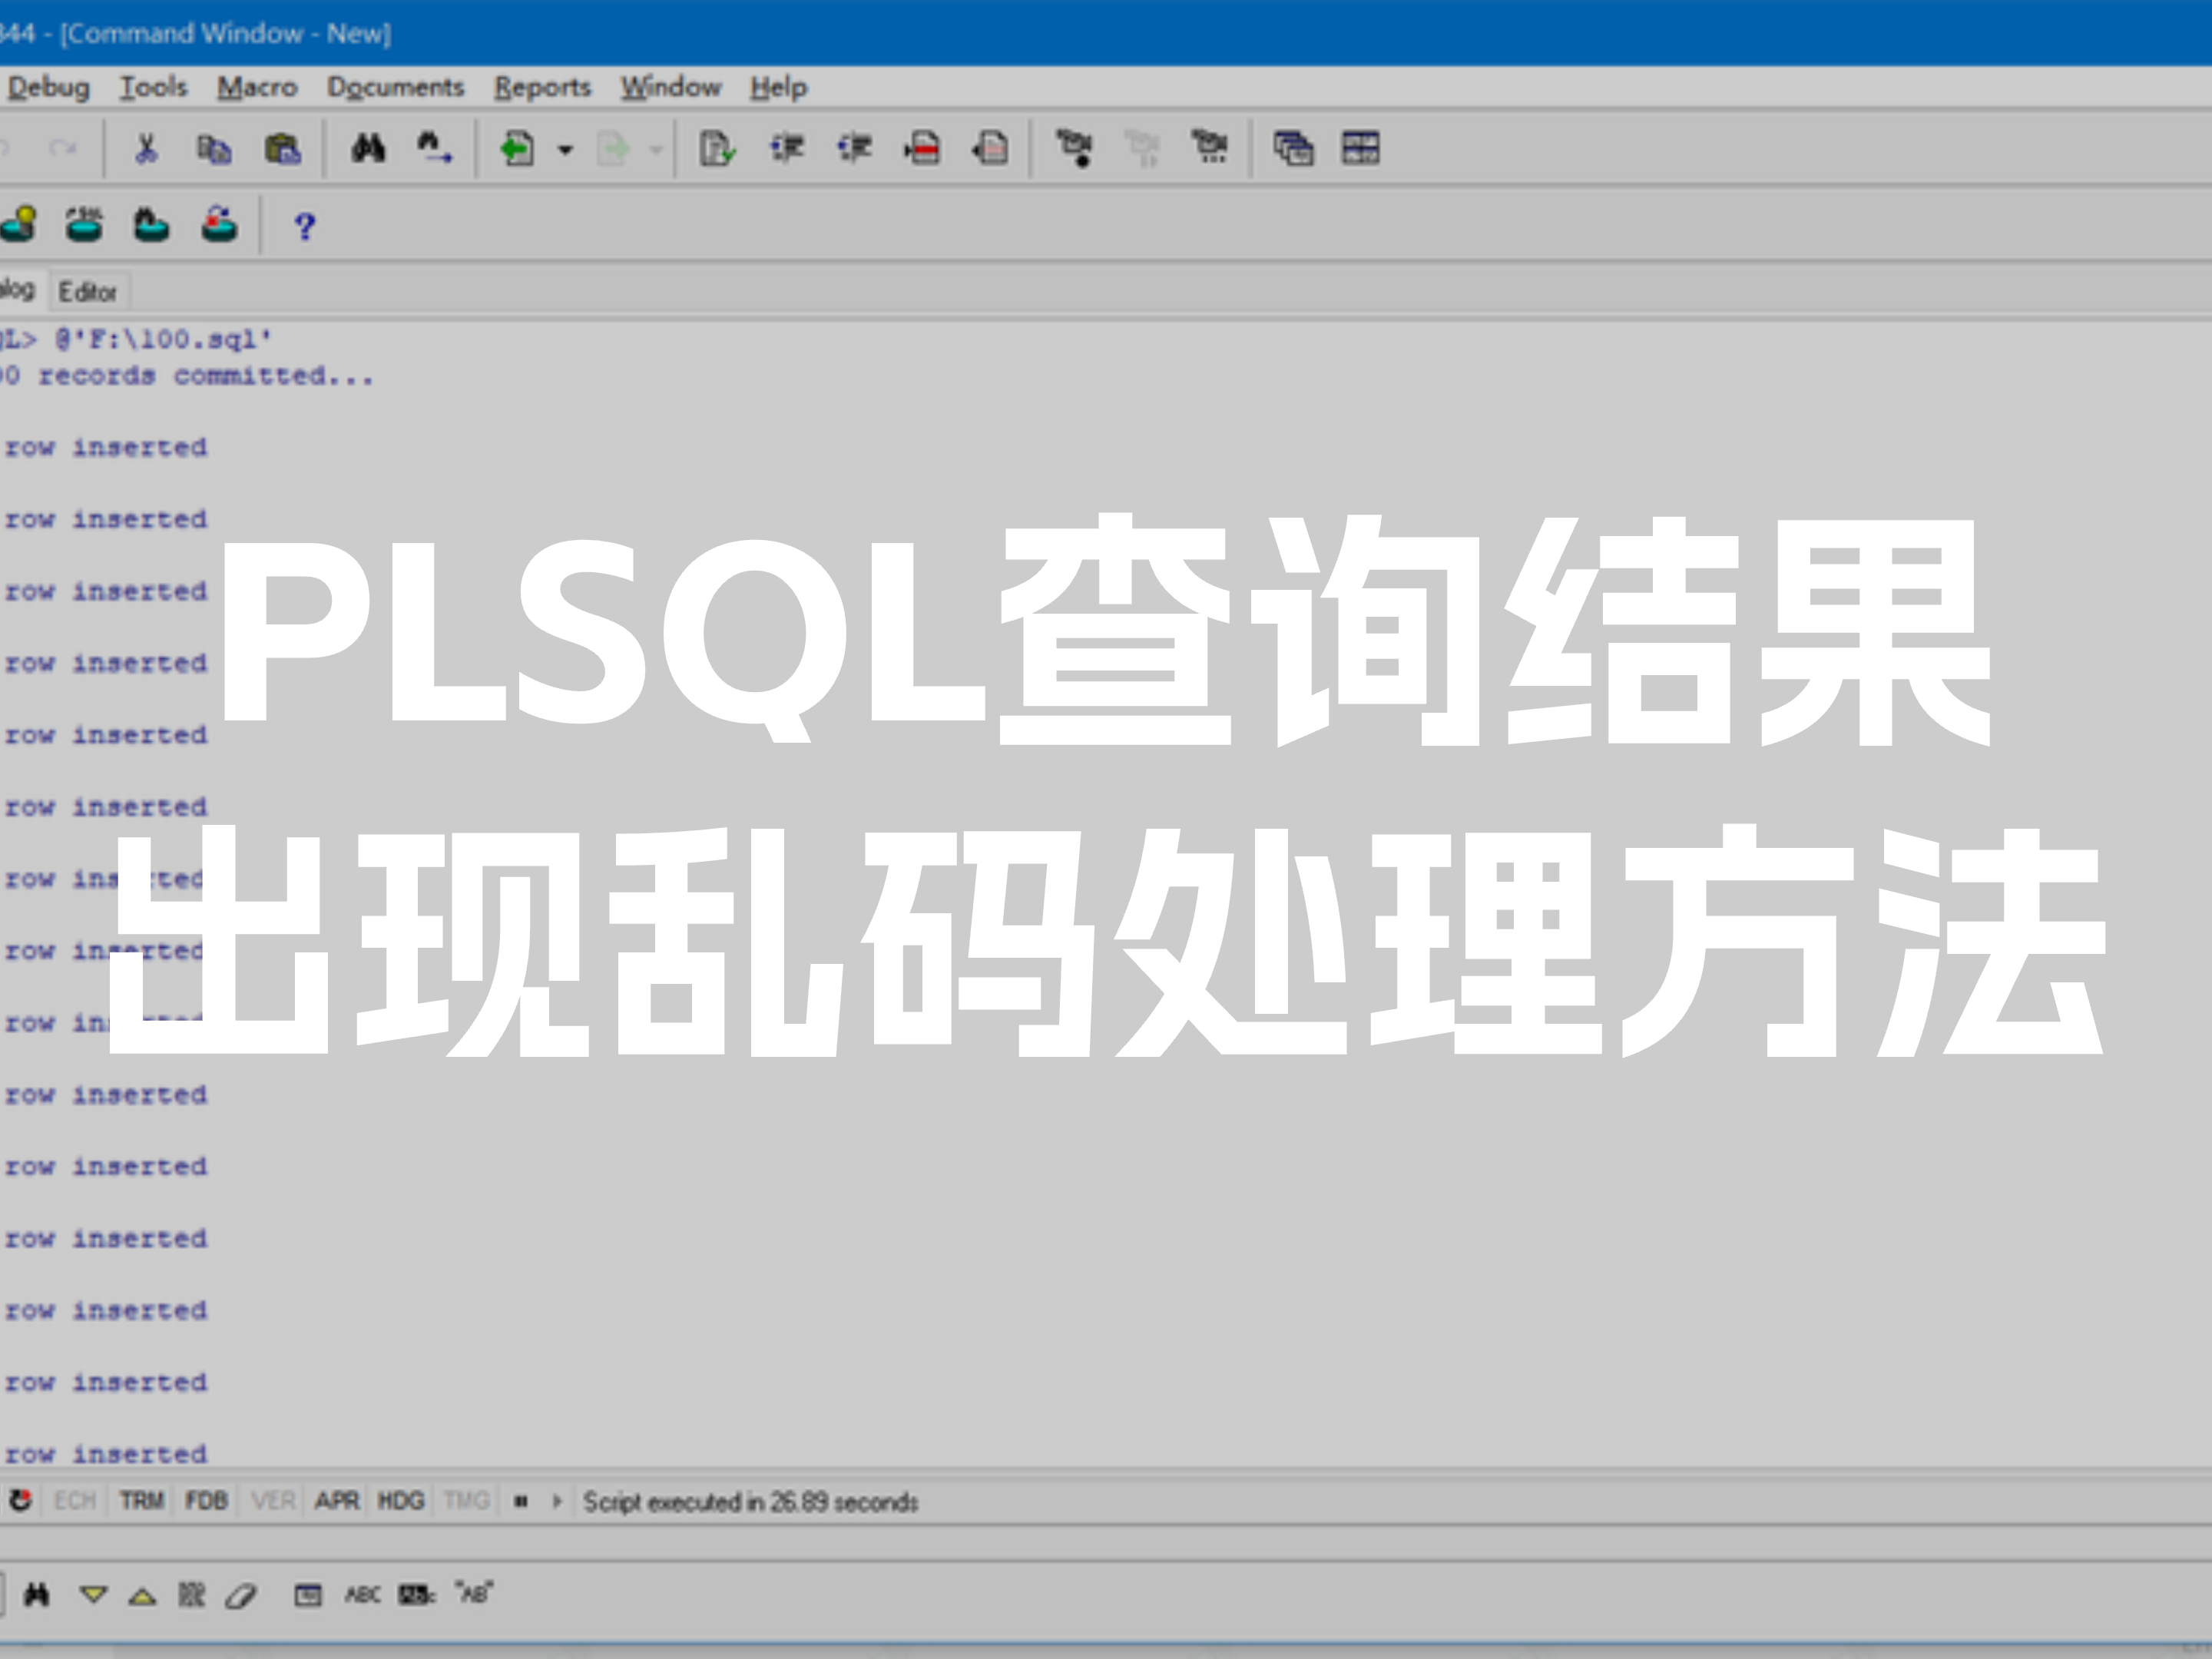Toggle ECH echo option

click(75, 1500)
